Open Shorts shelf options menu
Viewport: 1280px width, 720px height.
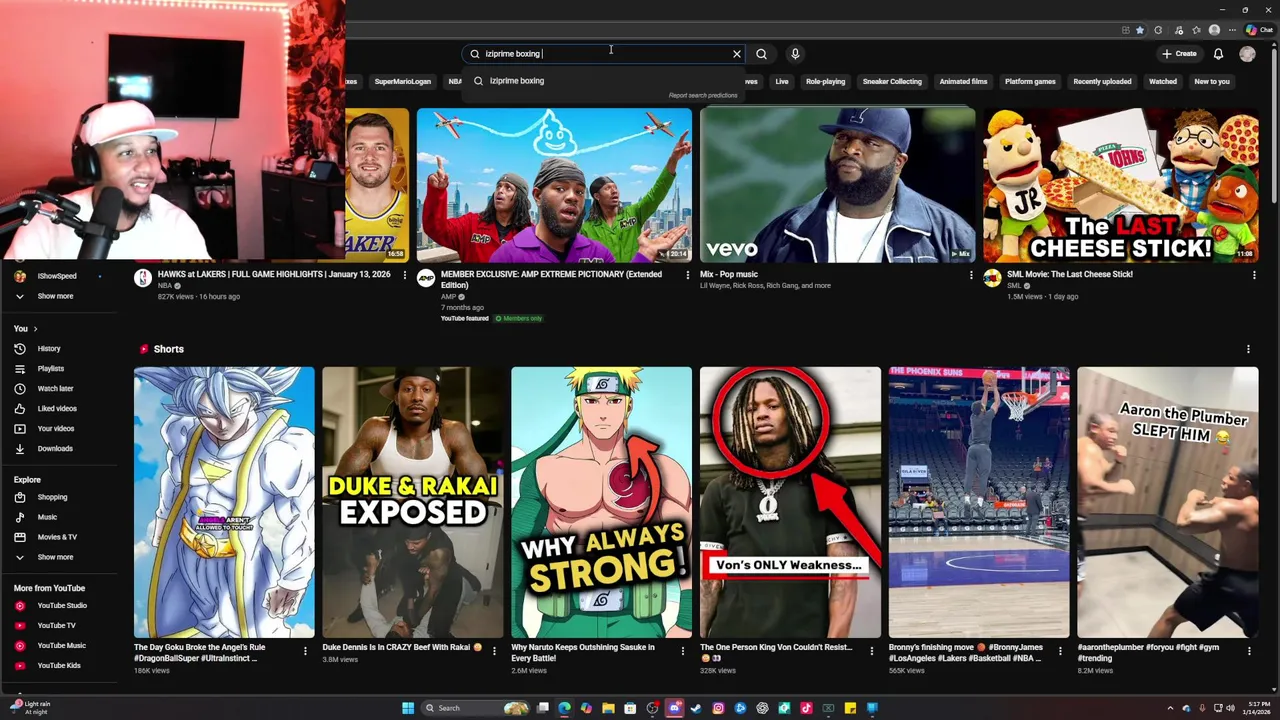[1248, 349]
